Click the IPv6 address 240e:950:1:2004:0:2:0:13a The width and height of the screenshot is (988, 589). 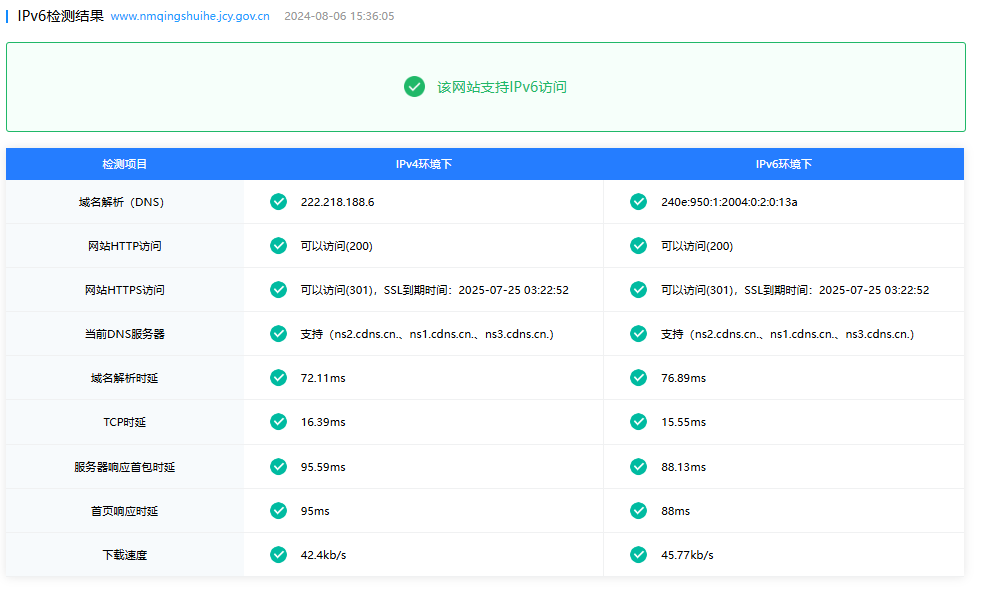tap(729, 202)
